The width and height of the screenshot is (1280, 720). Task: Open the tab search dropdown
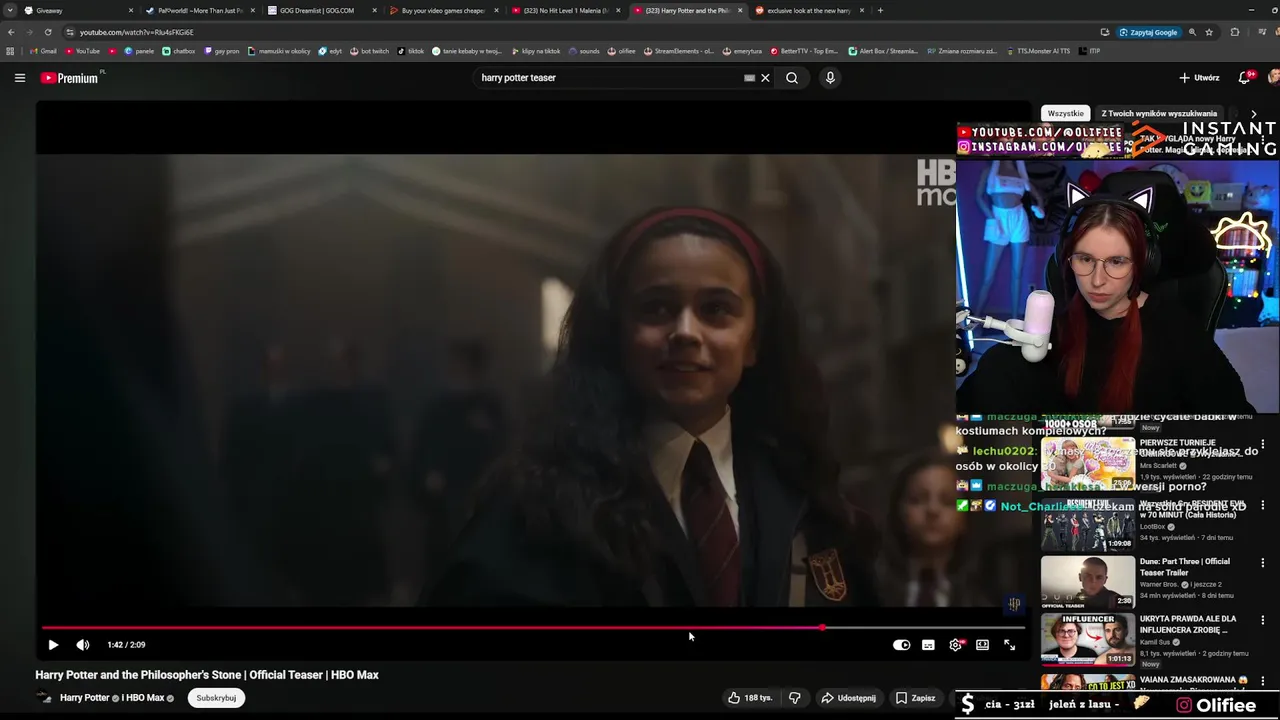(x=10, y=11)
